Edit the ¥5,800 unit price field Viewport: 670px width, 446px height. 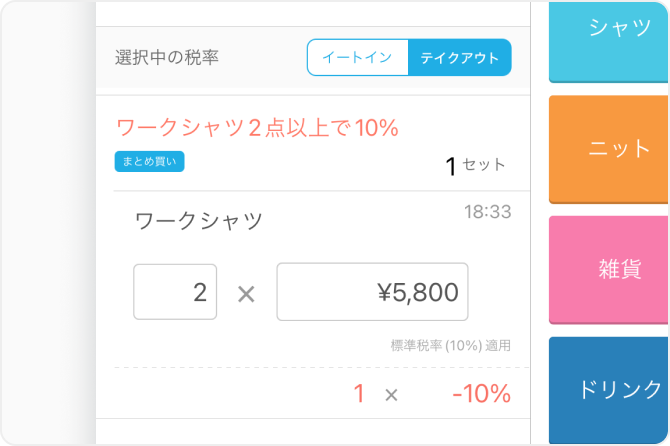click(x=372, y=292)
